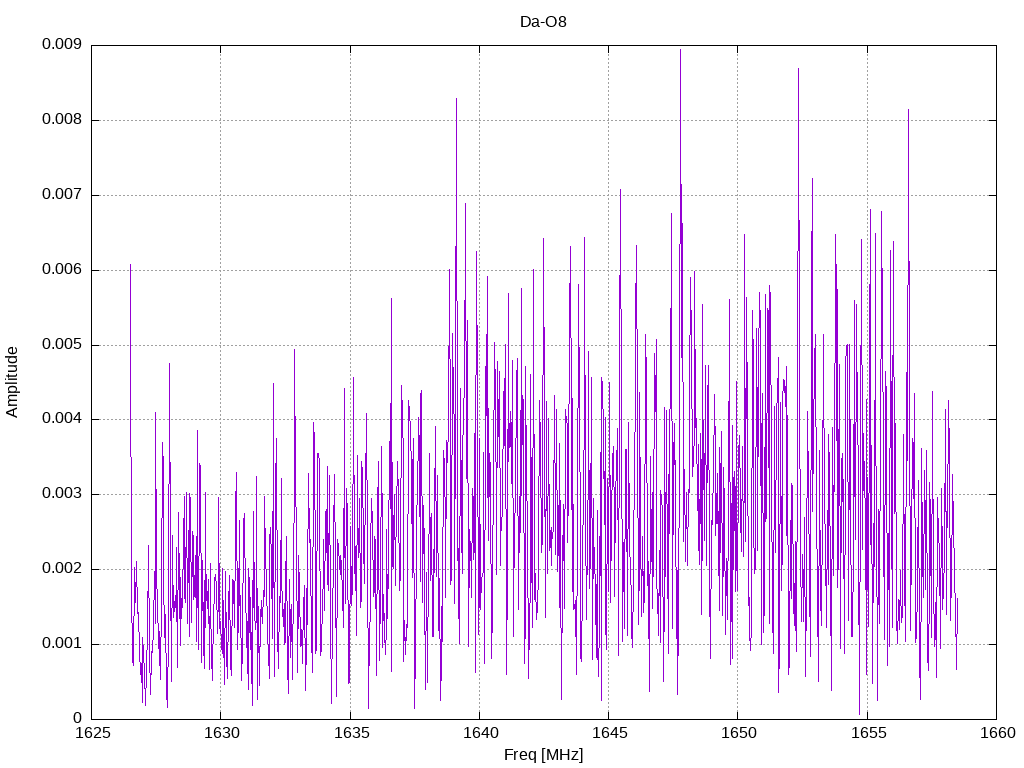The height and width of the screenshot is (768, 1024).
Task: Click y-axis tick label 0.005
Action: point(62,345)
